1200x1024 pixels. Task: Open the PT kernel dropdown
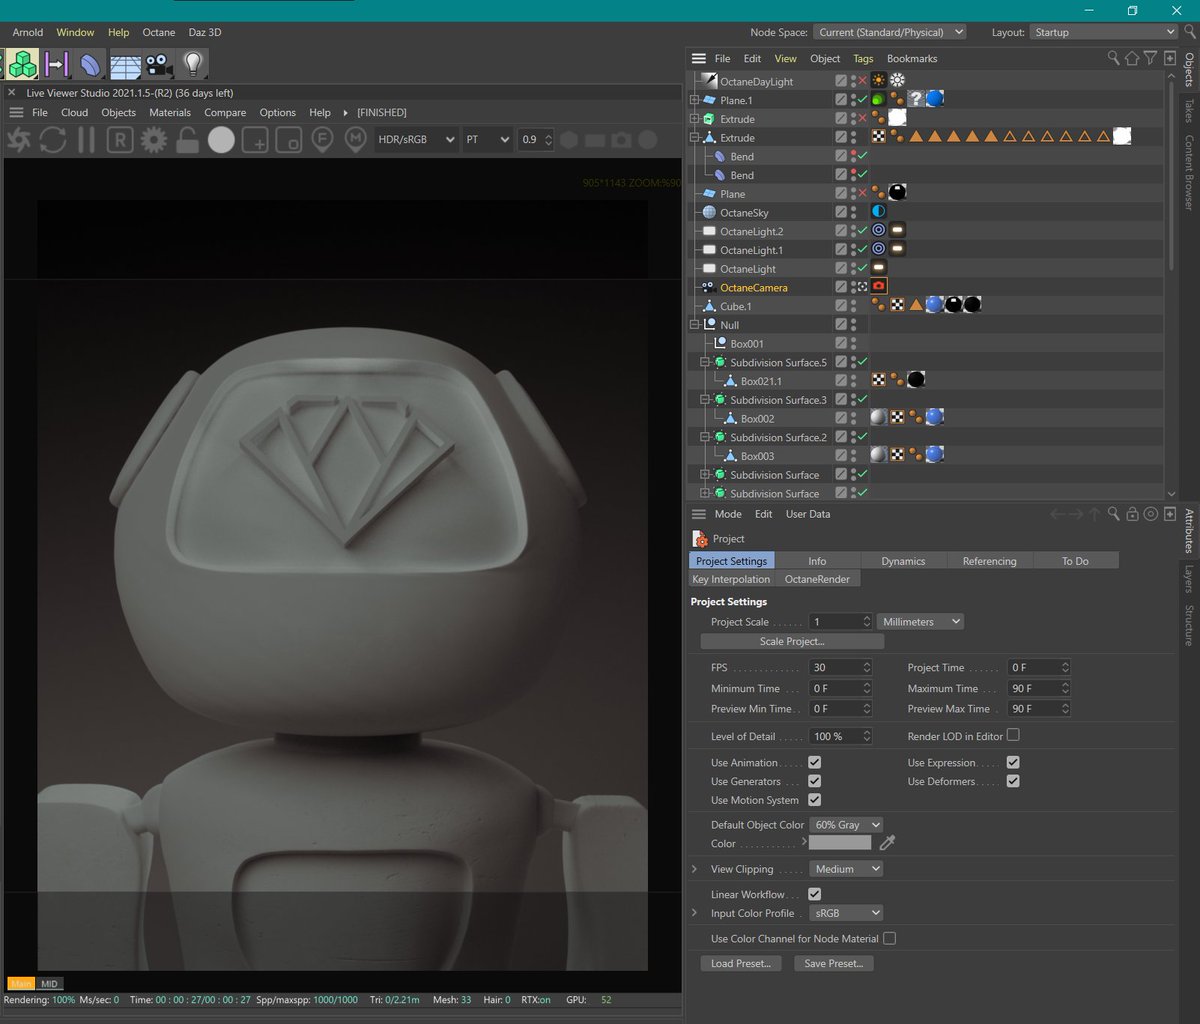click(x=487, y=139)
